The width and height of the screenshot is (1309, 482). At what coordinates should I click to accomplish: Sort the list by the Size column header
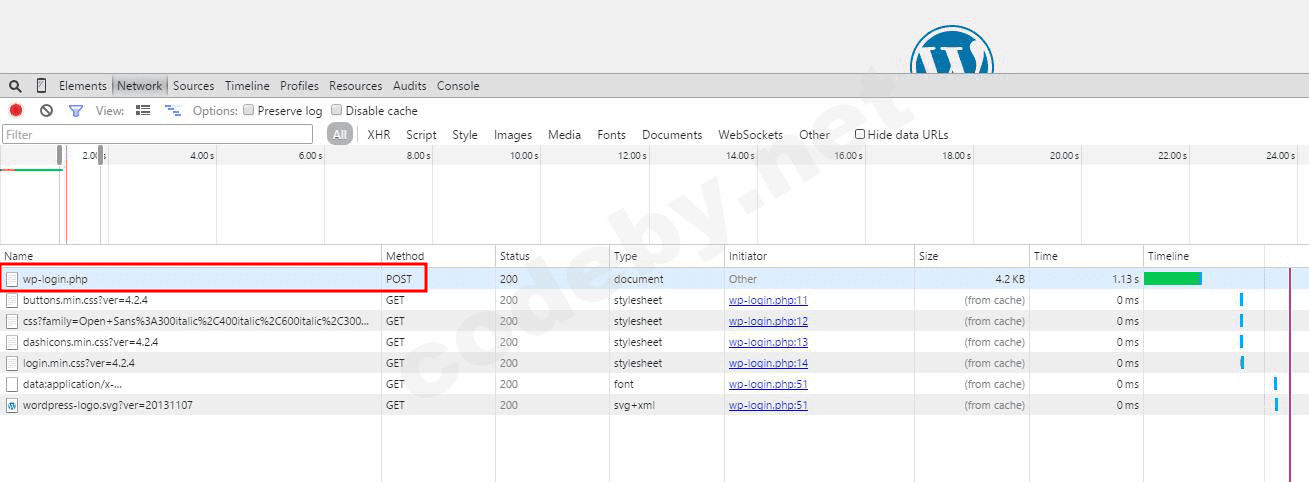(x=929, y=256)
